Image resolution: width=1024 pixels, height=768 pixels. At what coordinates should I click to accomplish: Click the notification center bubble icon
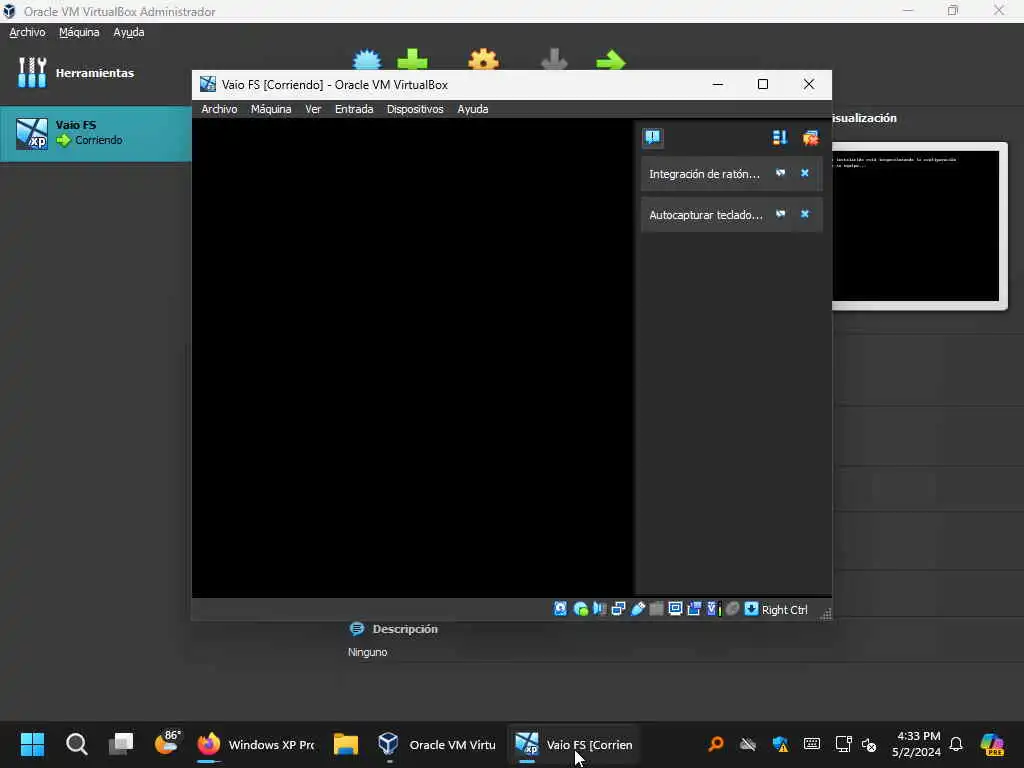[652, 137]
